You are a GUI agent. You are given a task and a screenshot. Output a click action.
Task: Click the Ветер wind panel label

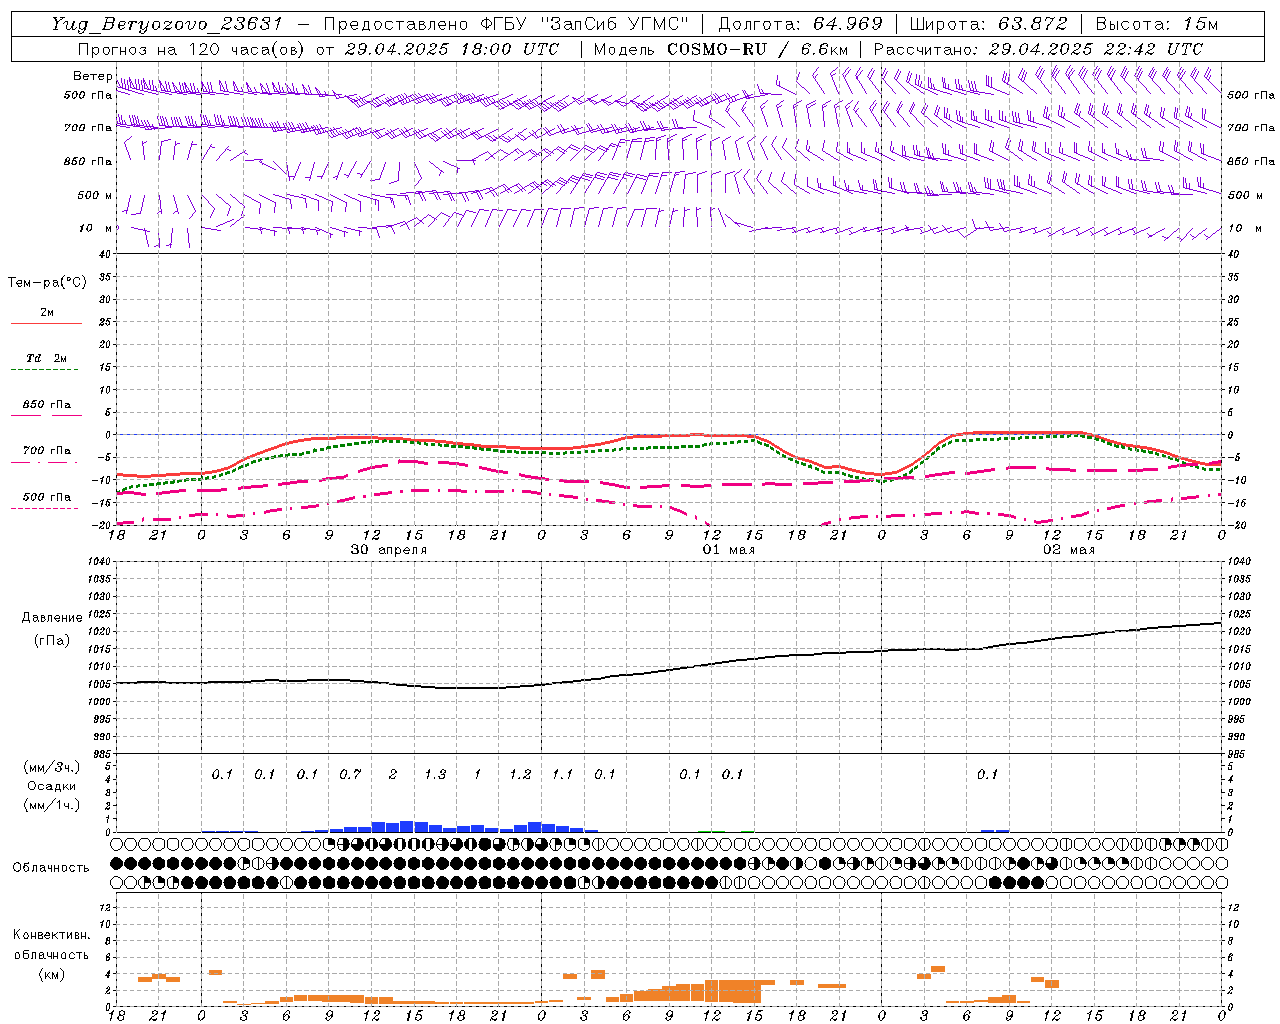coord(92,76)
